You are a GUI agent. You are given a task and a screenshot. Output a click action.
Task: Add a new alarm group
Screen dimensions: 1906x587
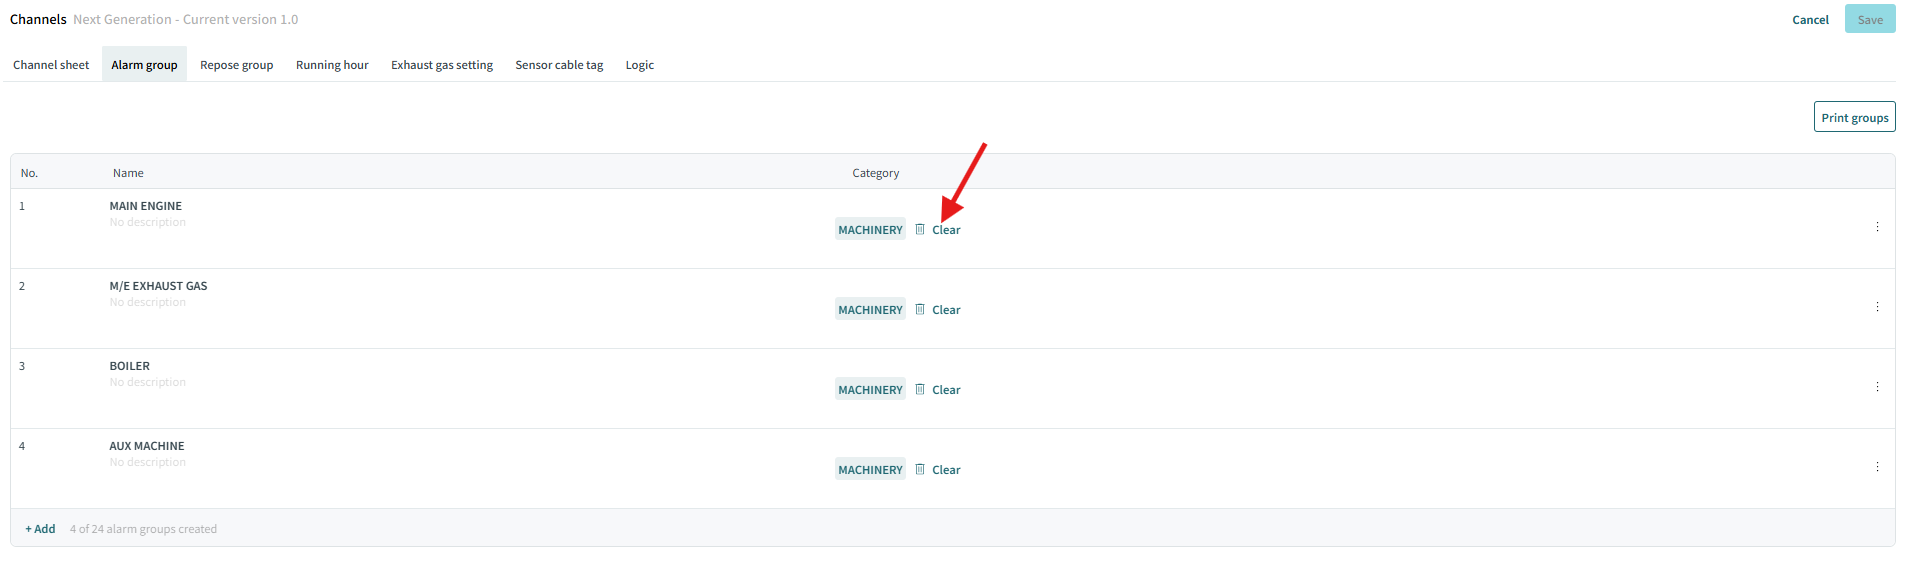pos(40,529)
